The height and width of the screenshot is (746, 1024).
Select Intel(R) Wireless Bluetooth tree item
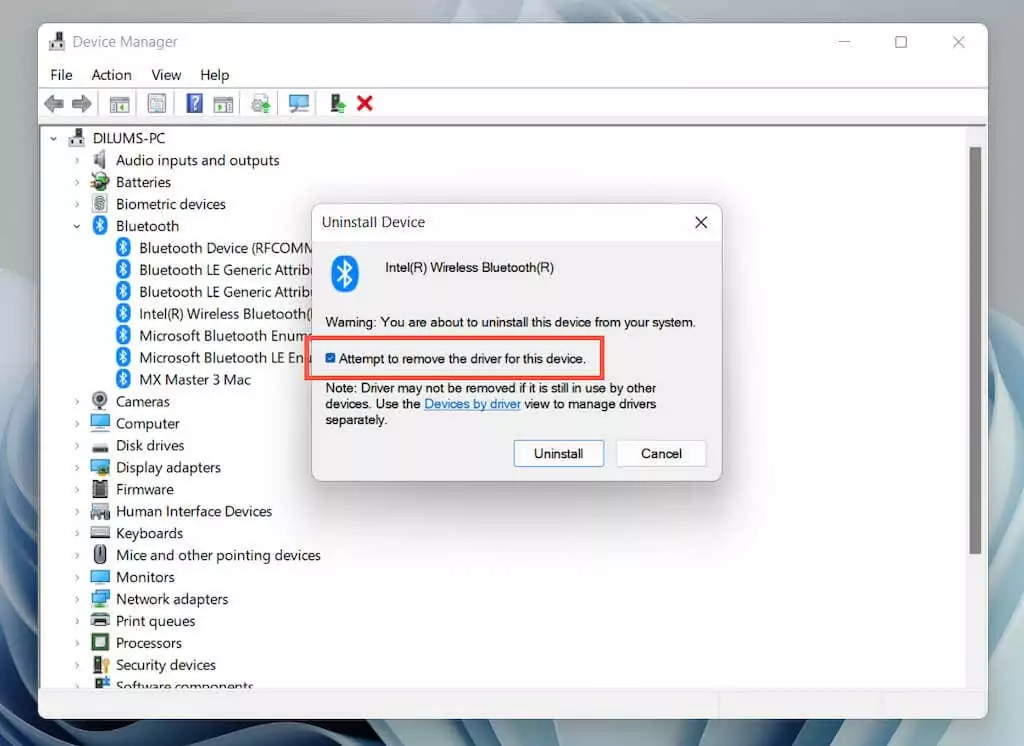(x=225, y=314)
